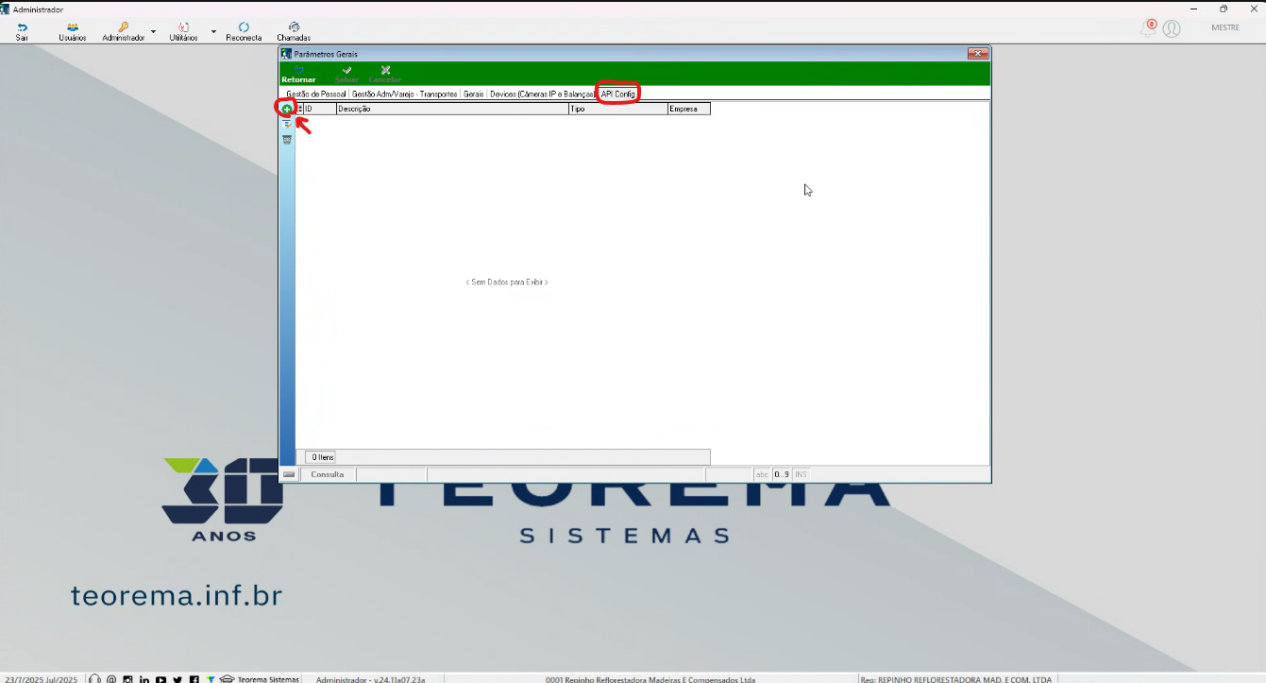Click the Utilitários icon
The height and width of the screenshot is (683, 1266).
click(183, 32)
